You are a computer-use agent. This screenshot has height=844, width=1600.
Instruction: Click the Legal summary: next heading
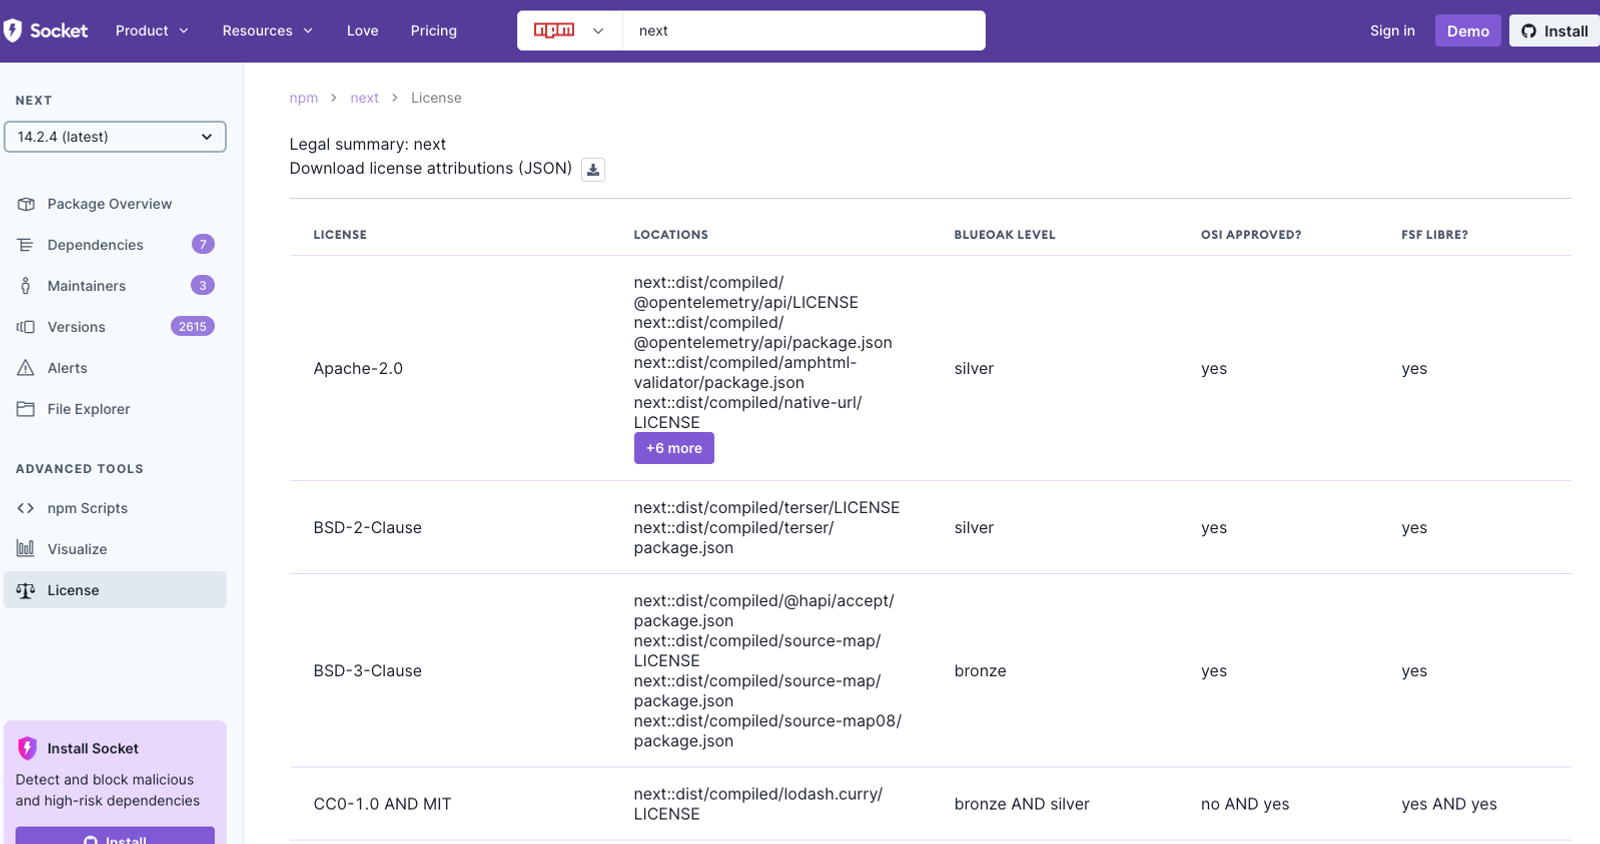point(368,144)
